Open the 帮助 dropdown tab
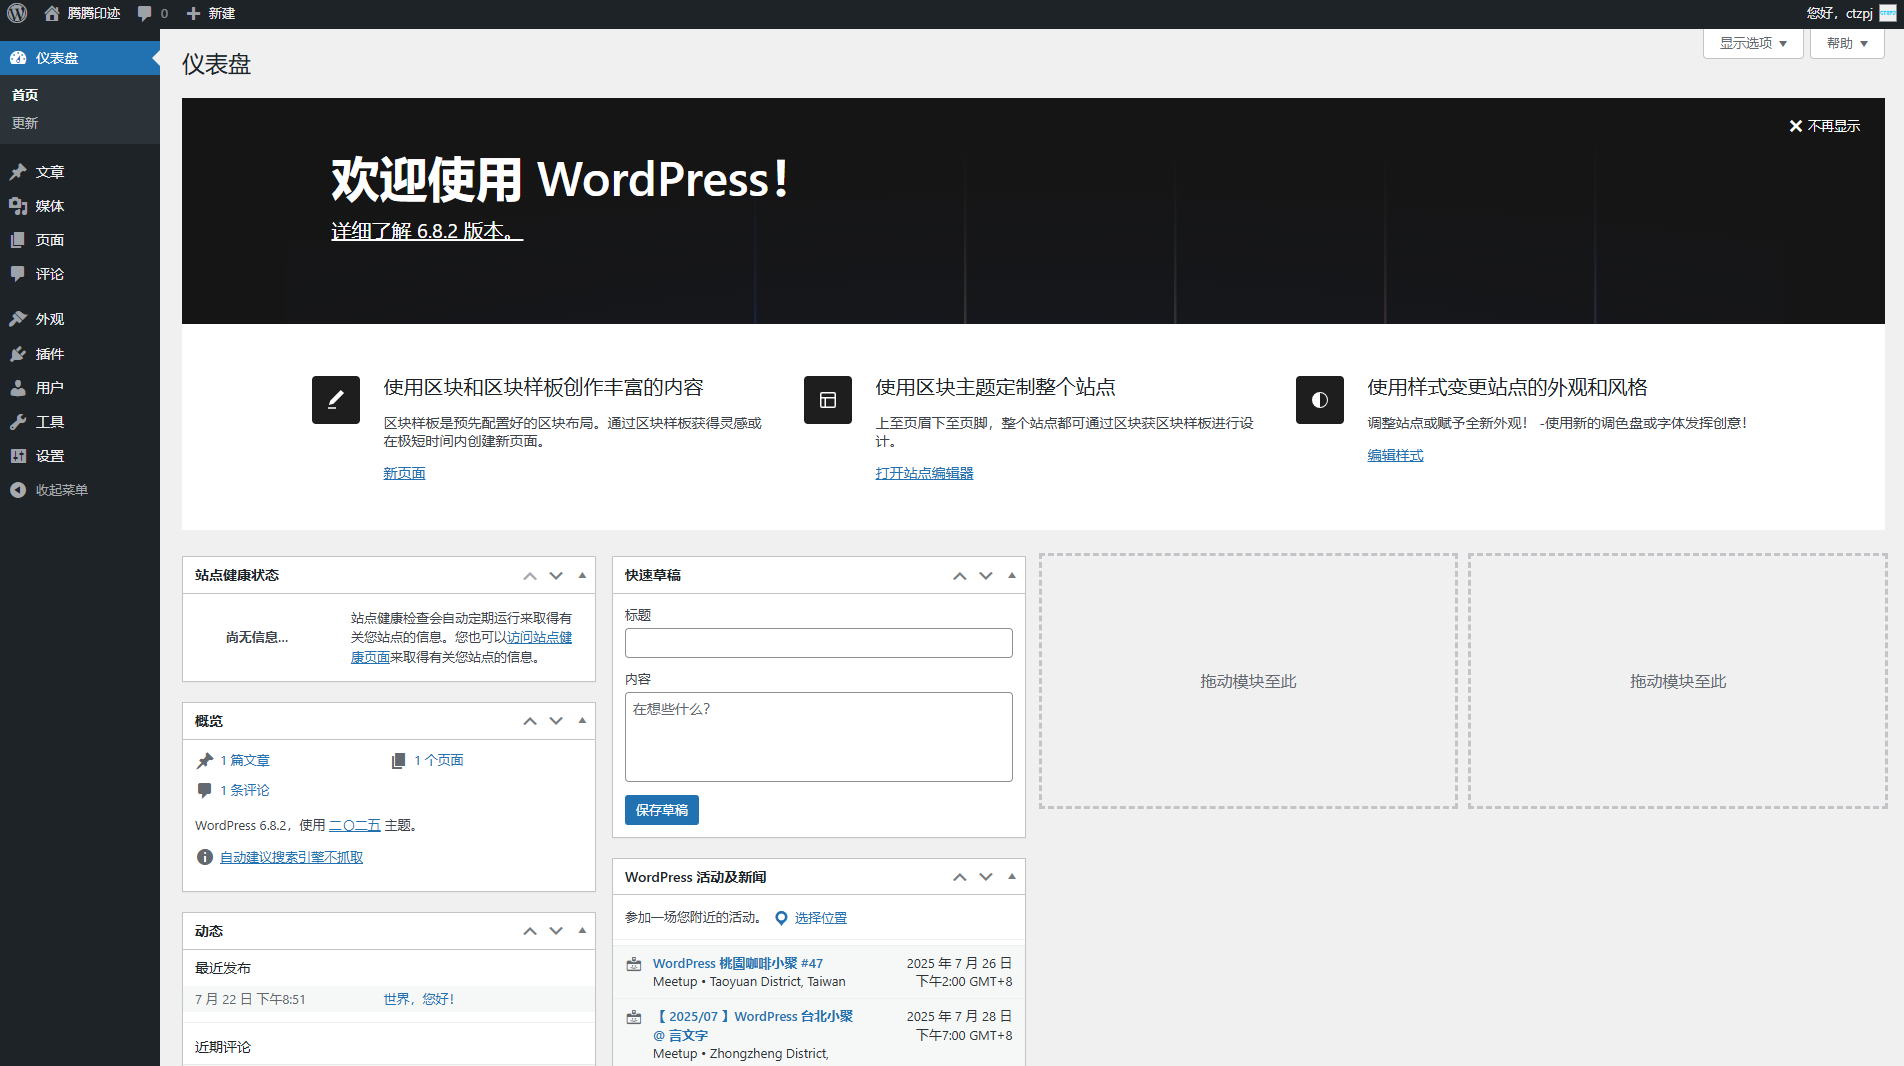This screenshot has width=1904, height=1066. point(1846,43)
